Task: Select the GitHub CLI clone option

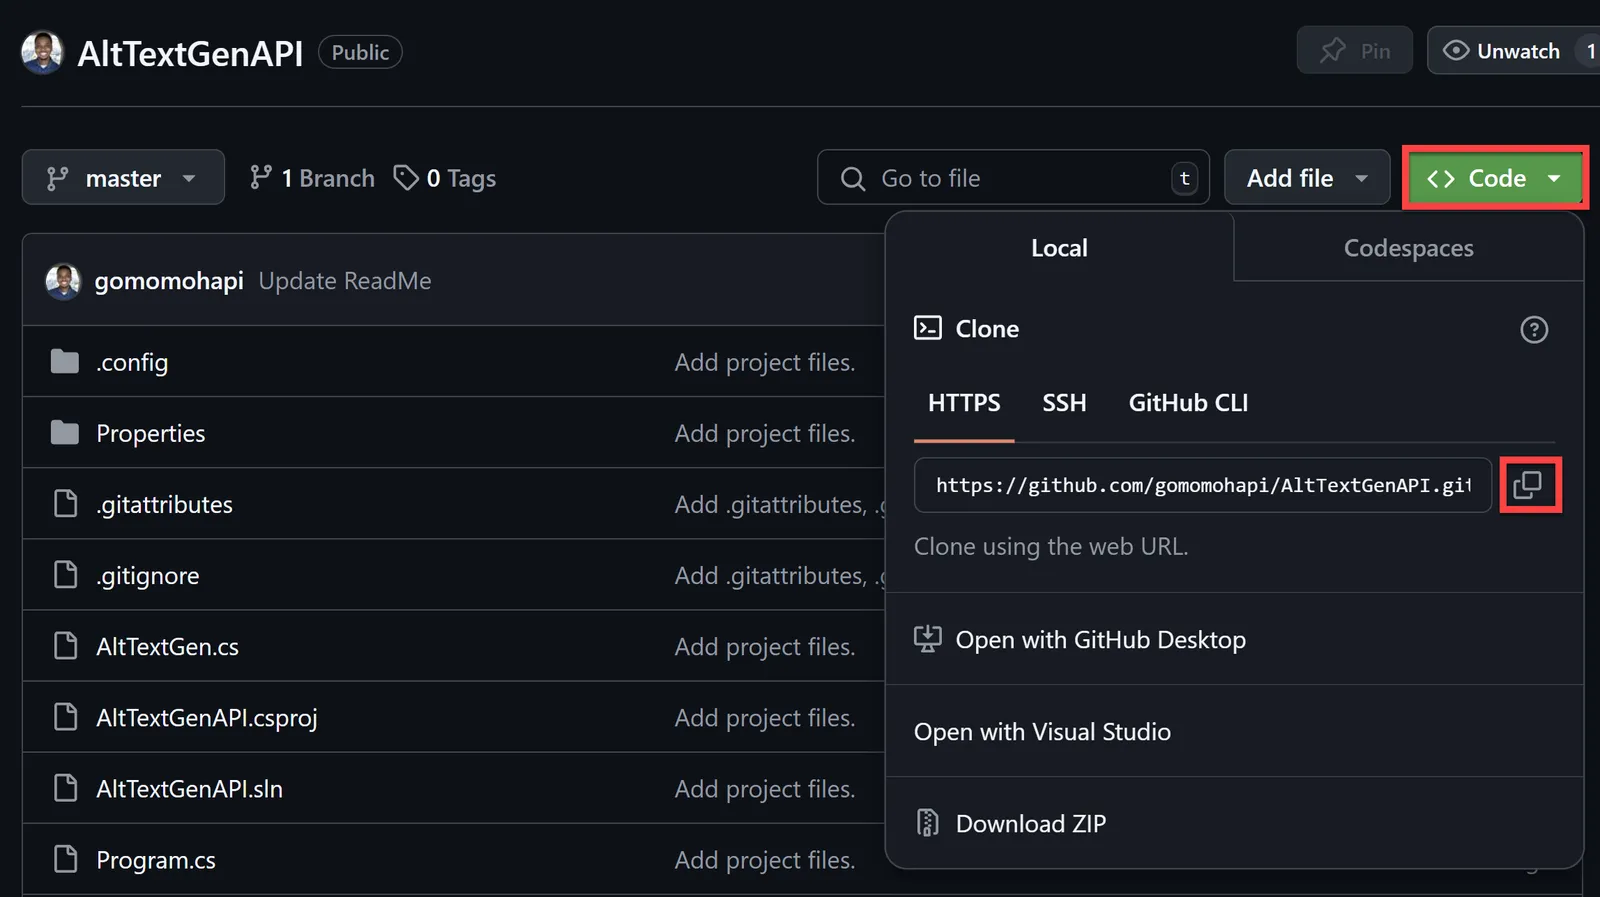Action: 1188,403
